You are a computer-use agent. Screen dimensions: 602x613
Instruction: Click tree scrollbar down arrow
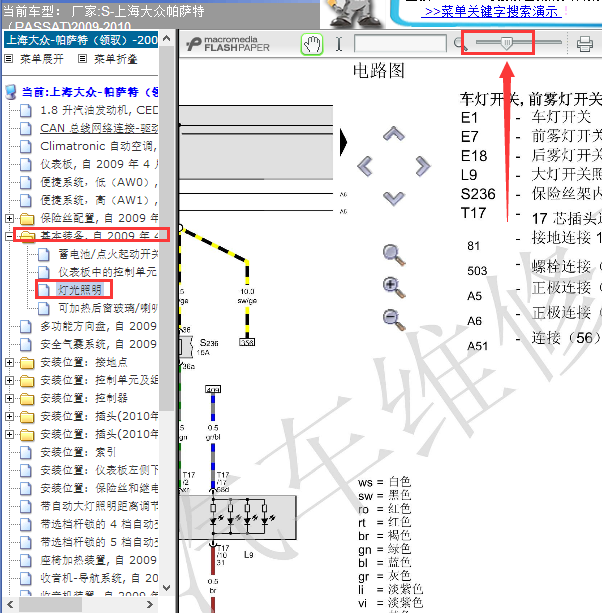point(167,588)
